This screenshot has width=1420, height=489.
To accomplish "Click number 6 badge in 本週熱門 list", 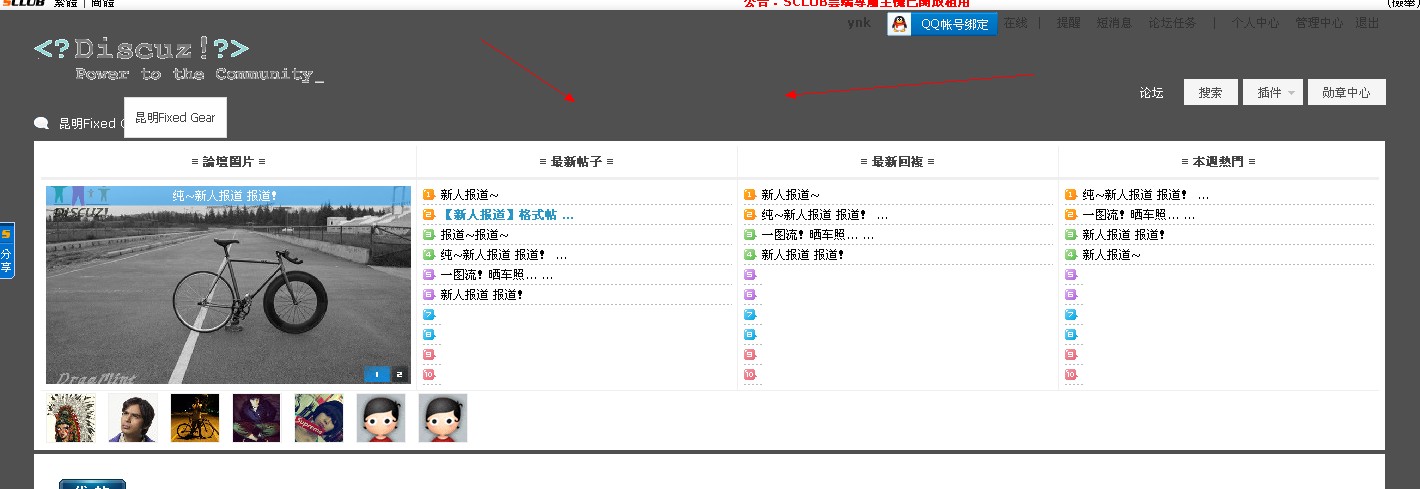I will [x=1070, y=295].
